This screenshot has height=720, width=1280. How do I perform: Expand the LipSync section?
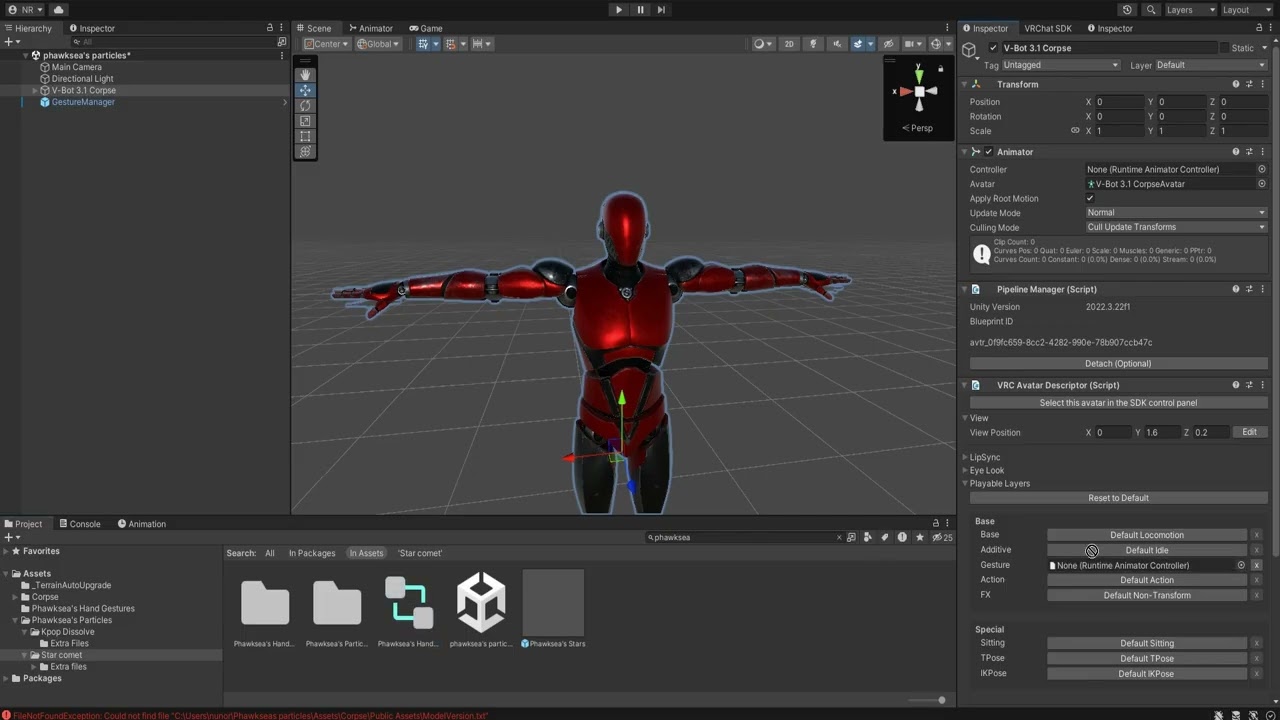coord(985,457)
